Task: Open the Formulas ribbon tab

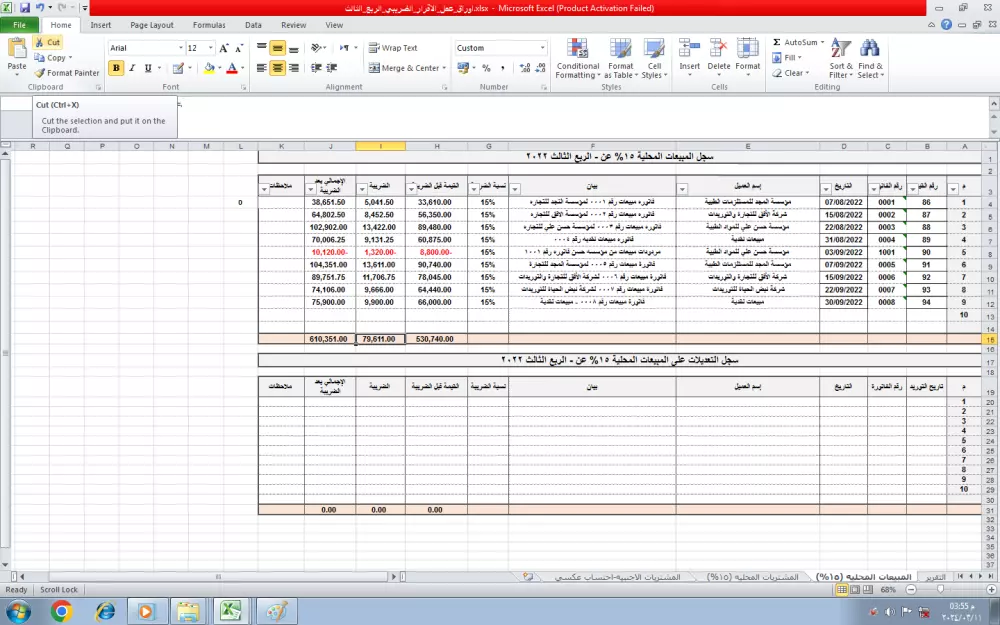Action: [x=205, y=25]
